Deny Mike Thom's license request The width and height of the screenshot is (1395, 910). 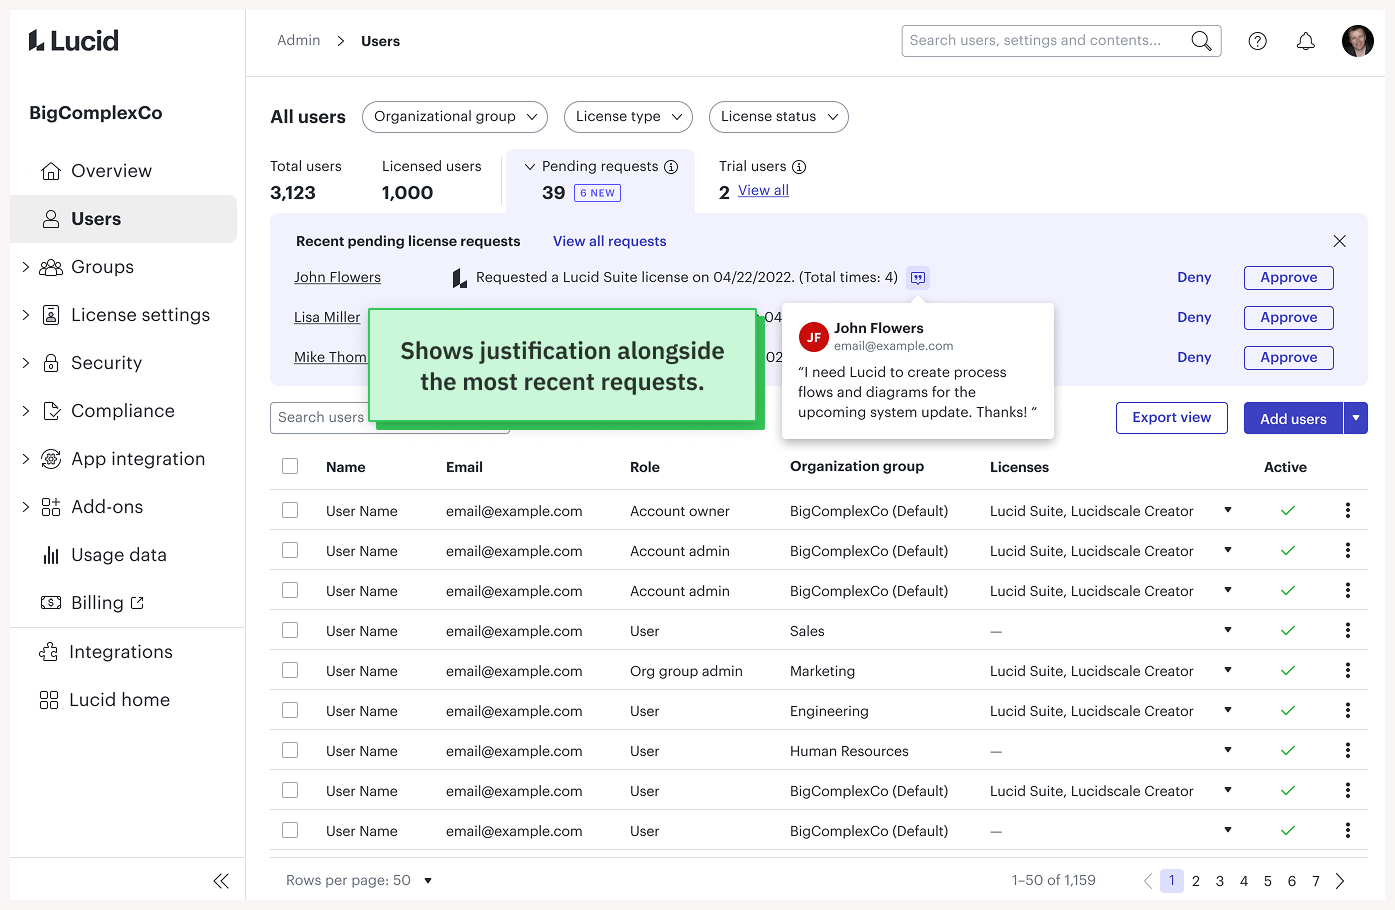pos(1194,358)
